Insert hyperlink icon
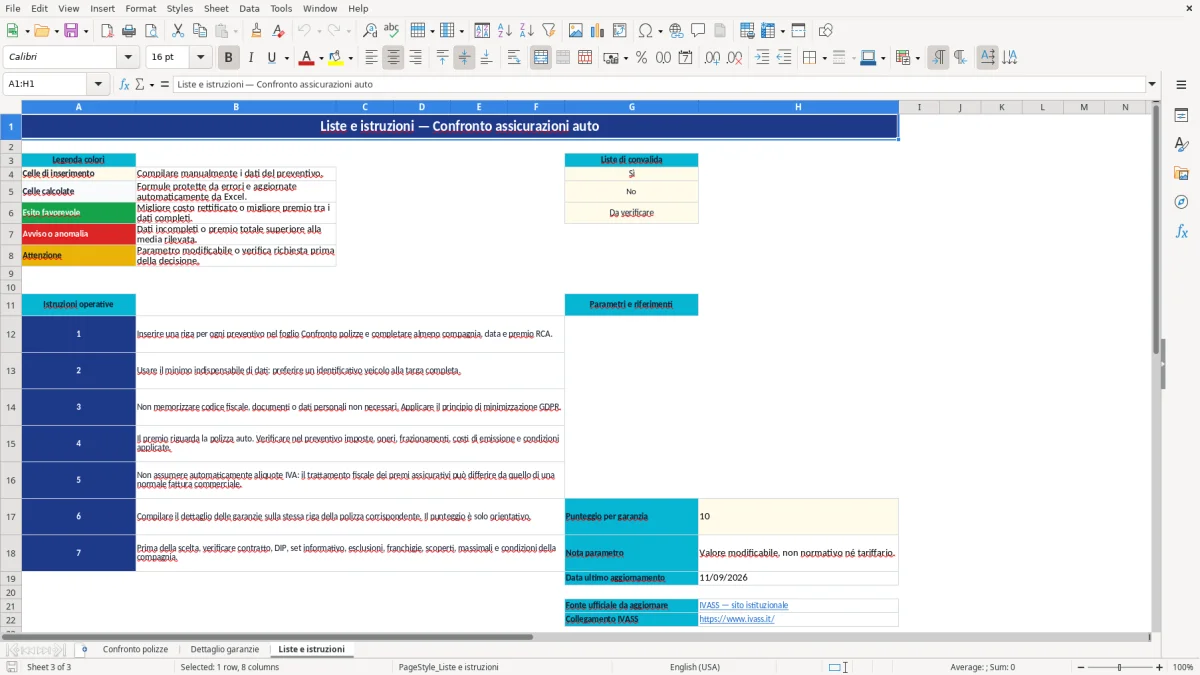 676,31
